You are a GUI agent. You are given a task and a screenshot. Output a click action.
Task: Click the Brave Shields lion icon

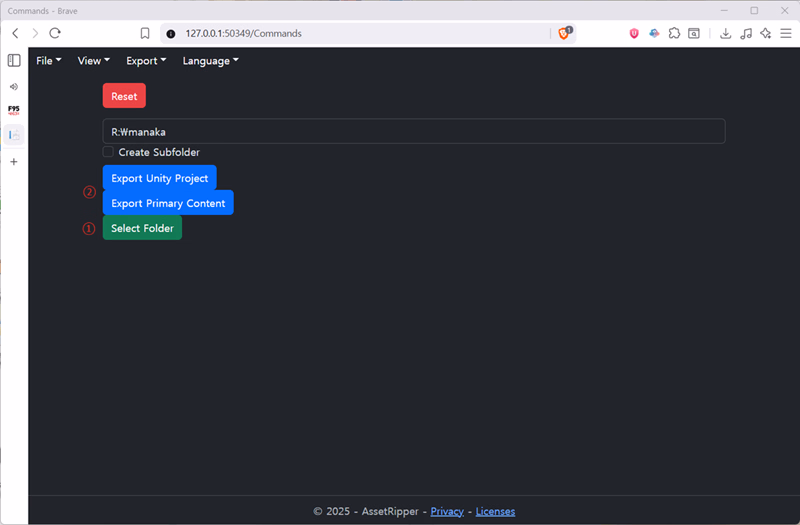click(x=565, y=33)
